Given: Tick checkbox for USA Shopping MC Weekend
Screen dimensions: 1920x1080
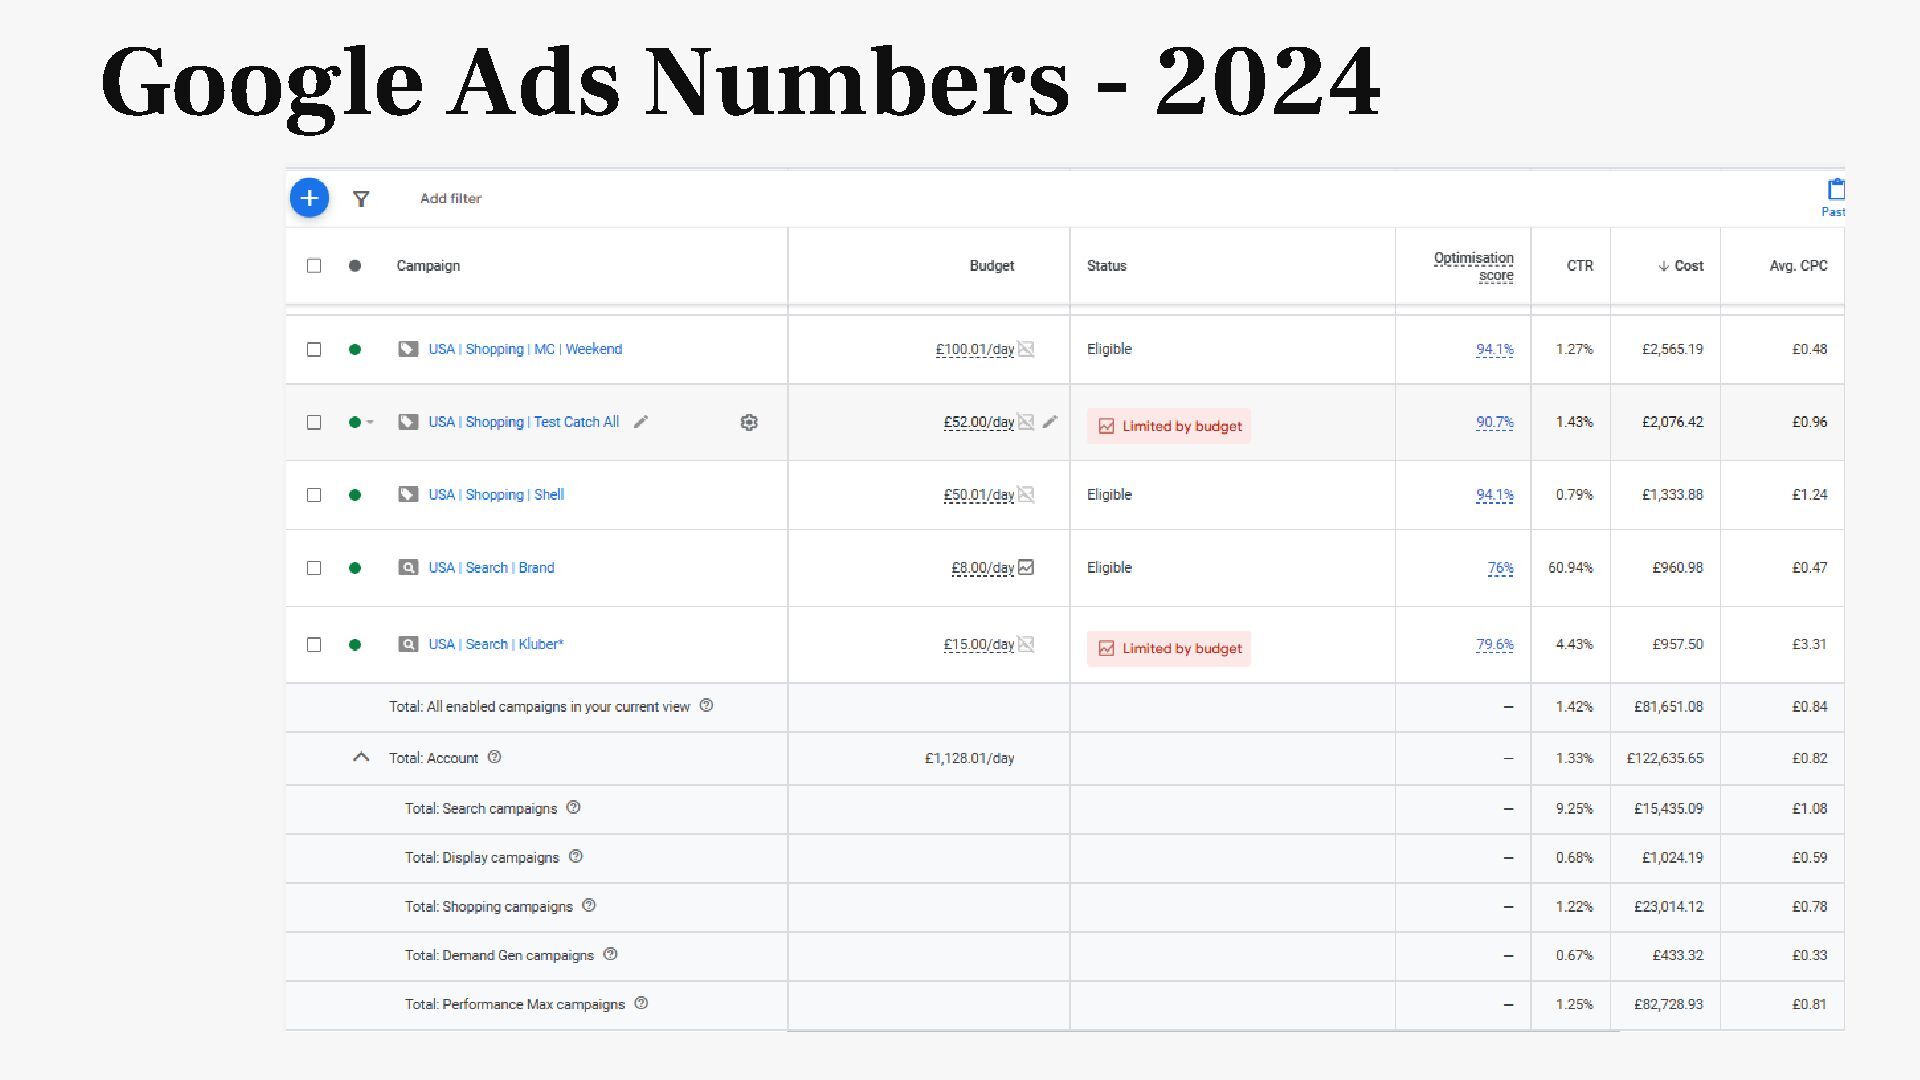Looking at the screenshot, I should (x=314, y=349).
